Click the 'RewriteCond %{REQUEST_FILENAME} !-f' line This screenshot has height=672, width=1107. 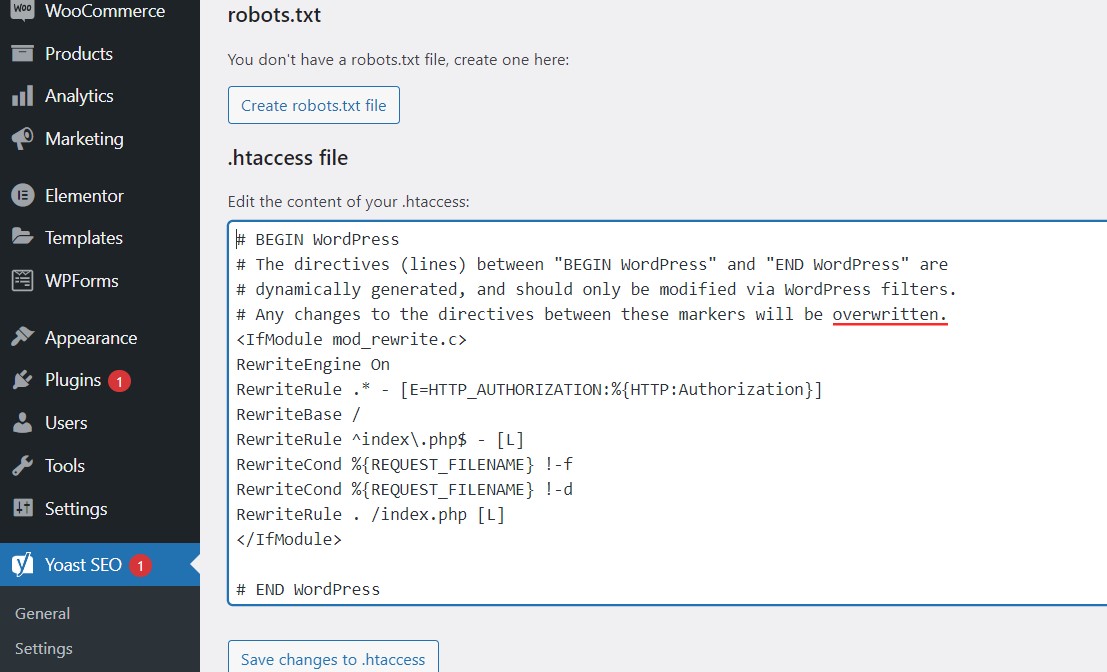(x=405, y=464)
